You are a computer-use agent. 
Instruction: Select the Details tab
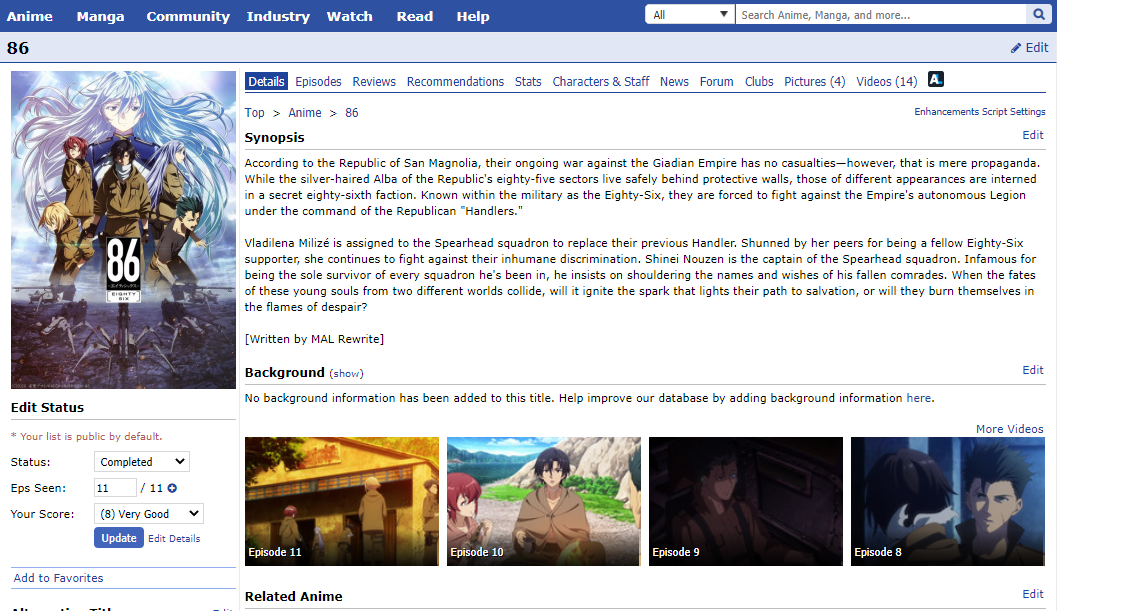click(266, 82)
